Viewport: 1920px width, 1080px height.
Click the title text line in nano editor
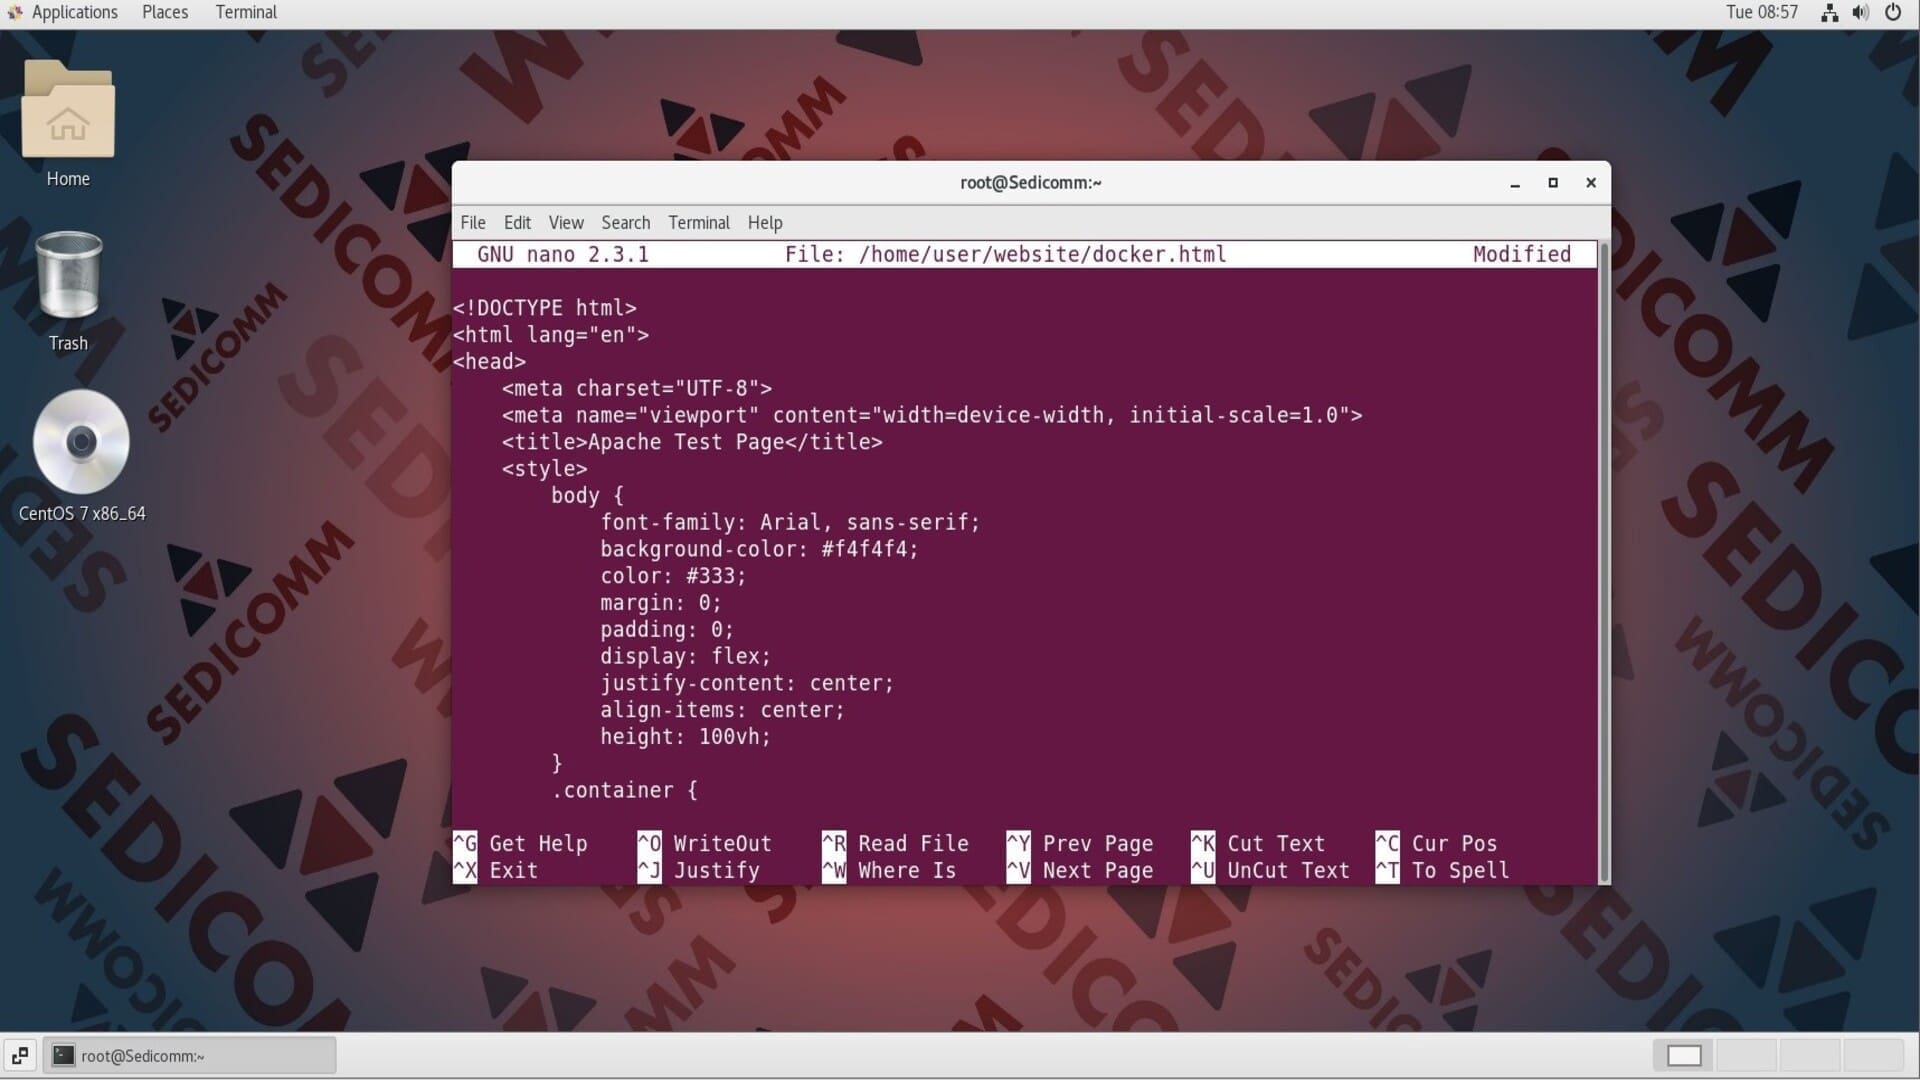click(x=692, y=442)
